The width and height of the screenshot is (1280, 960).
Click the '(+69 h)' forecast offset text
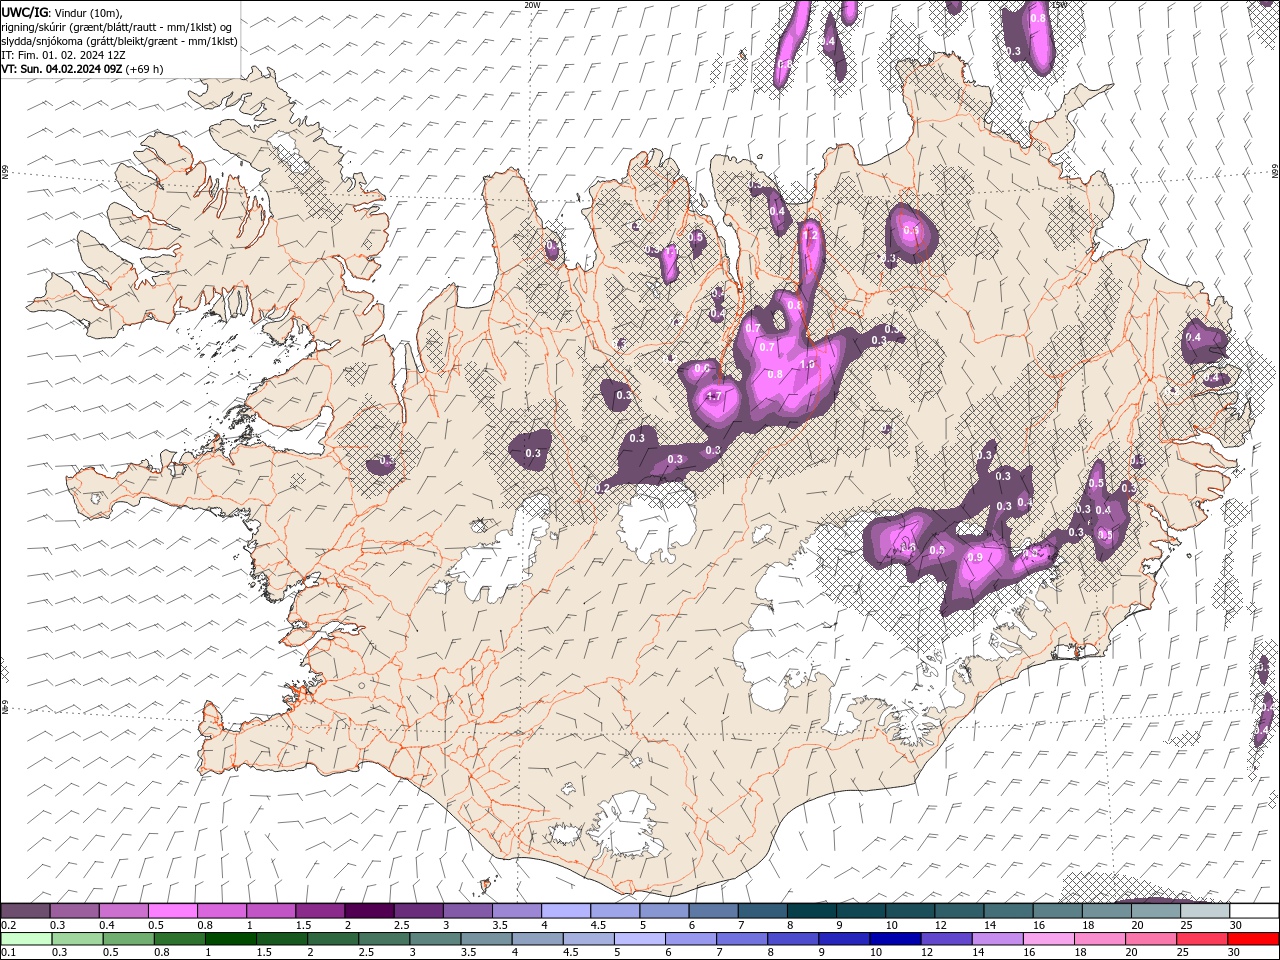tap(144, 69)
